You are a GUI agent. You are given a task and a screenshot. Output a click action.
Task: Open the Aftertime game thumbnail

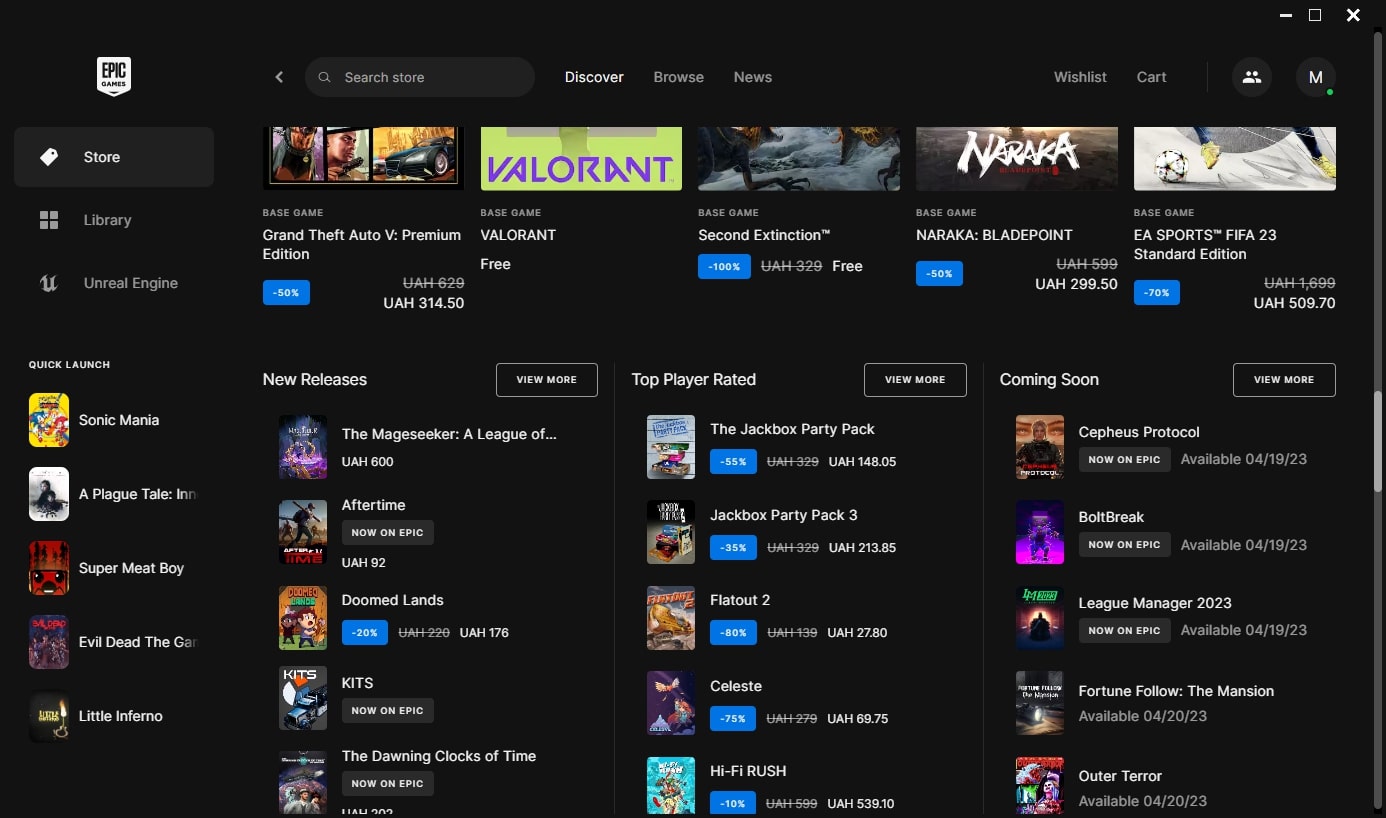click(x=303, y=533)
